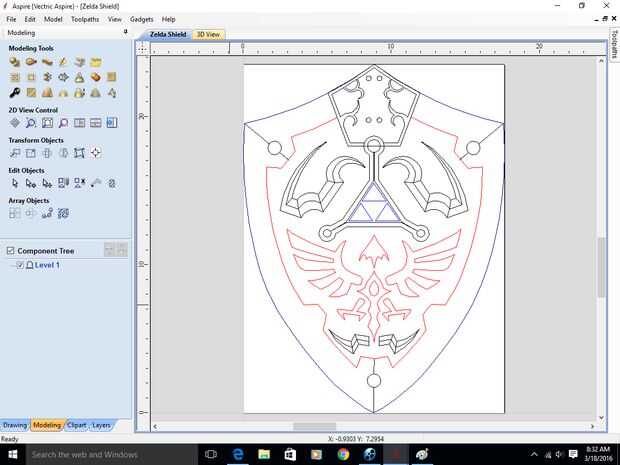Screen dimensions: 620x465
Task: Activate the Selection arrow tool
Action: pos(15,183)
